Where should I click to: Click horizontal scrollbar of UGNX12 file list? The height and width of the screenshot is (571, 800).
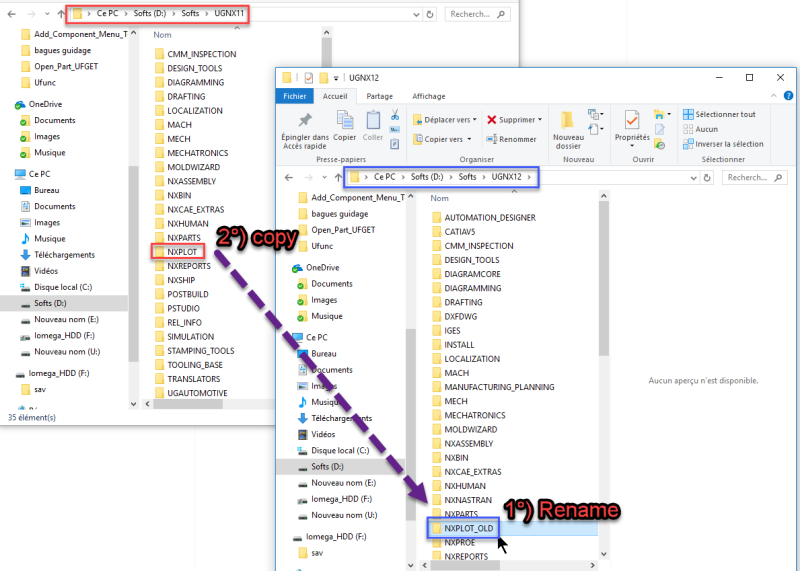465,565
